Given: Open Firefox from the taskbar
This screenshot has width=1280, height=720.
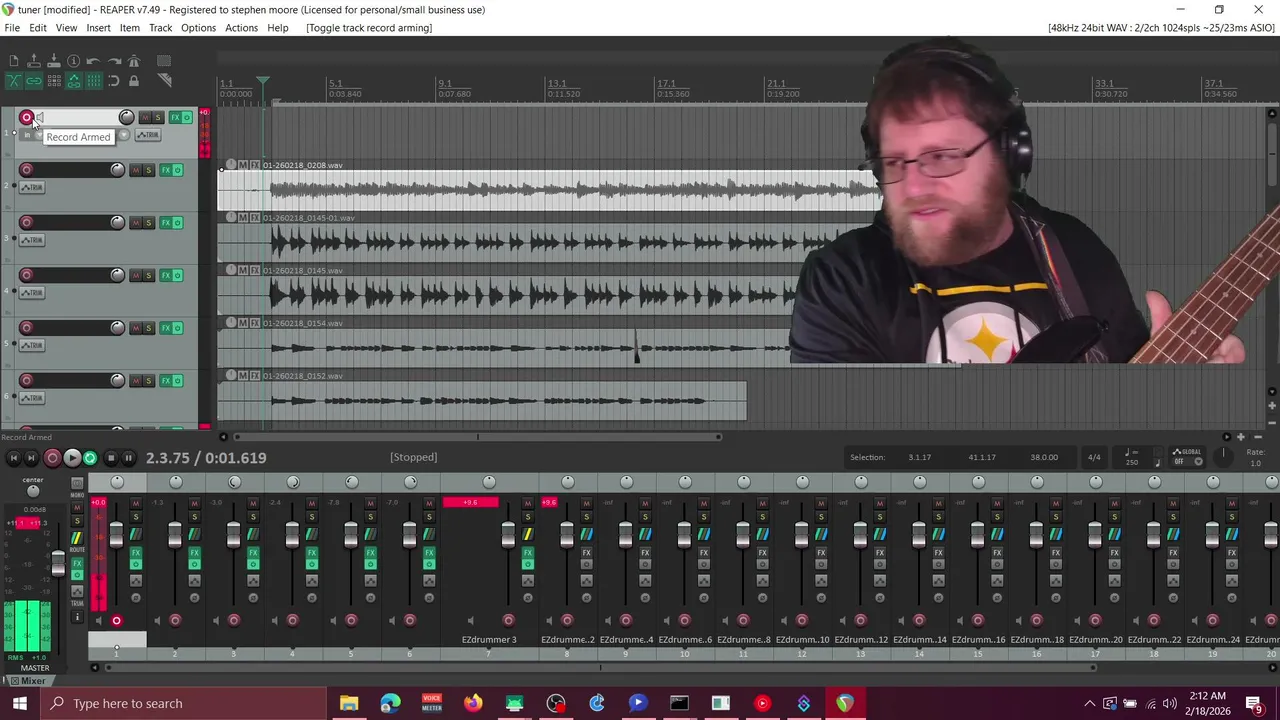Looking at the screenshot, I should 473,703.
